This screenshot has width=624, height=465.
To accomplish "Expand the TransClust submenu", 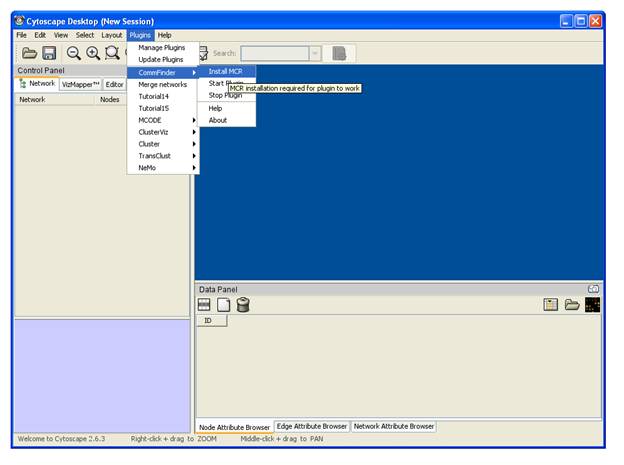I will click(x=163, y=156).
